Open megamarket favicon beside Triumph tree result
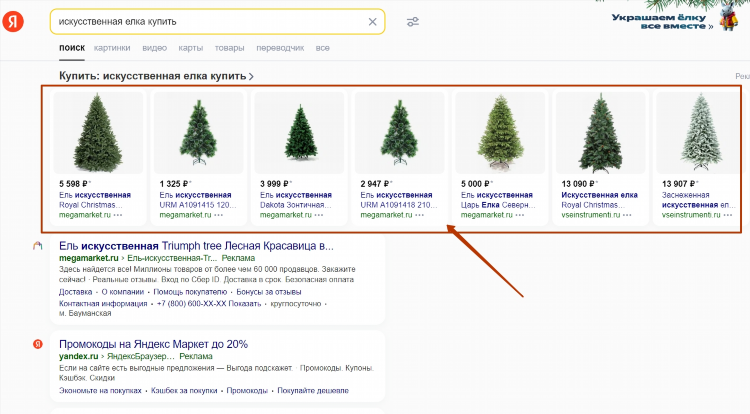 (37, 246)
